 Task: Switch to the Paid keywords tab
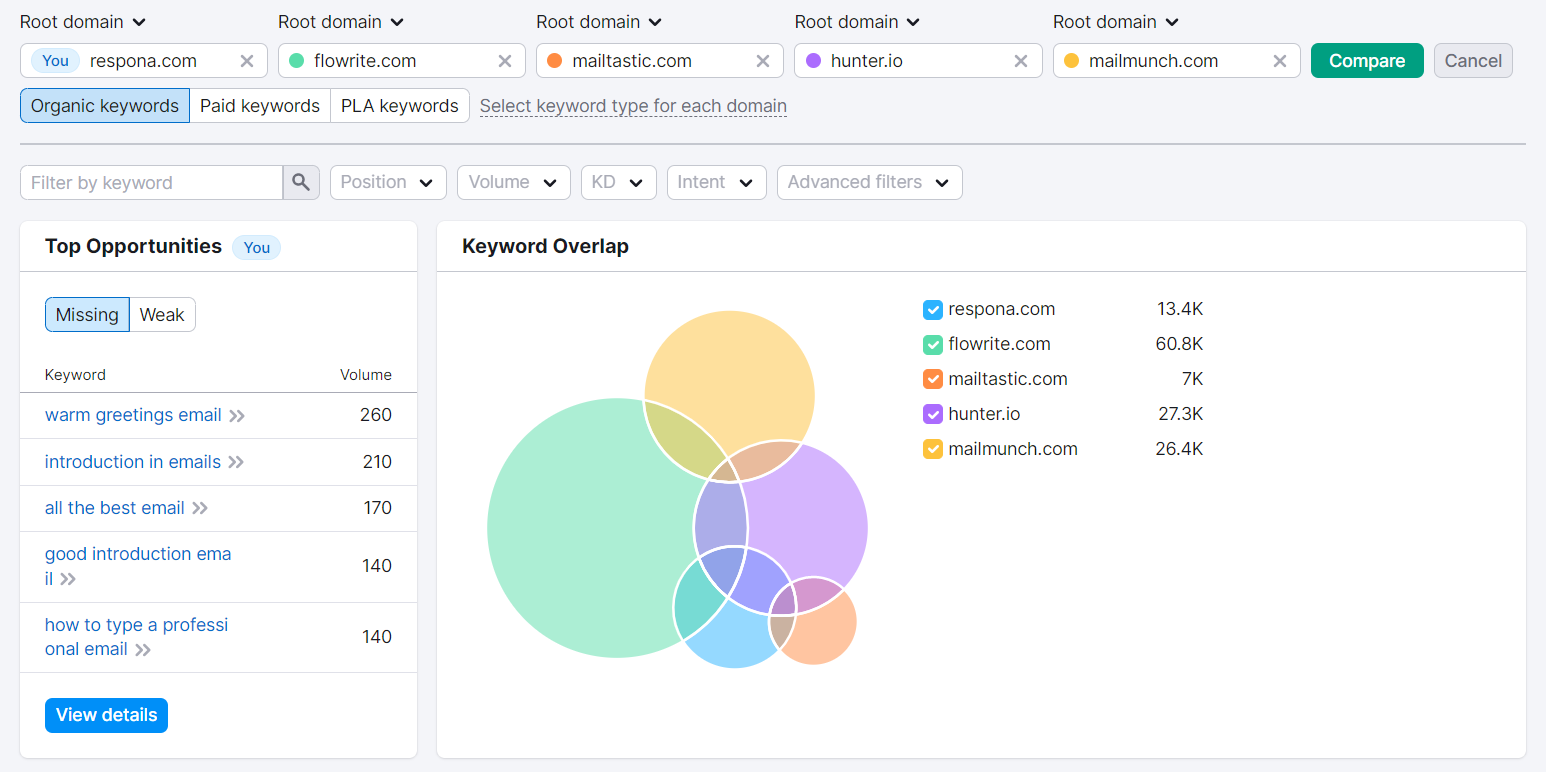pyautogui.click(x=259, y=105)
